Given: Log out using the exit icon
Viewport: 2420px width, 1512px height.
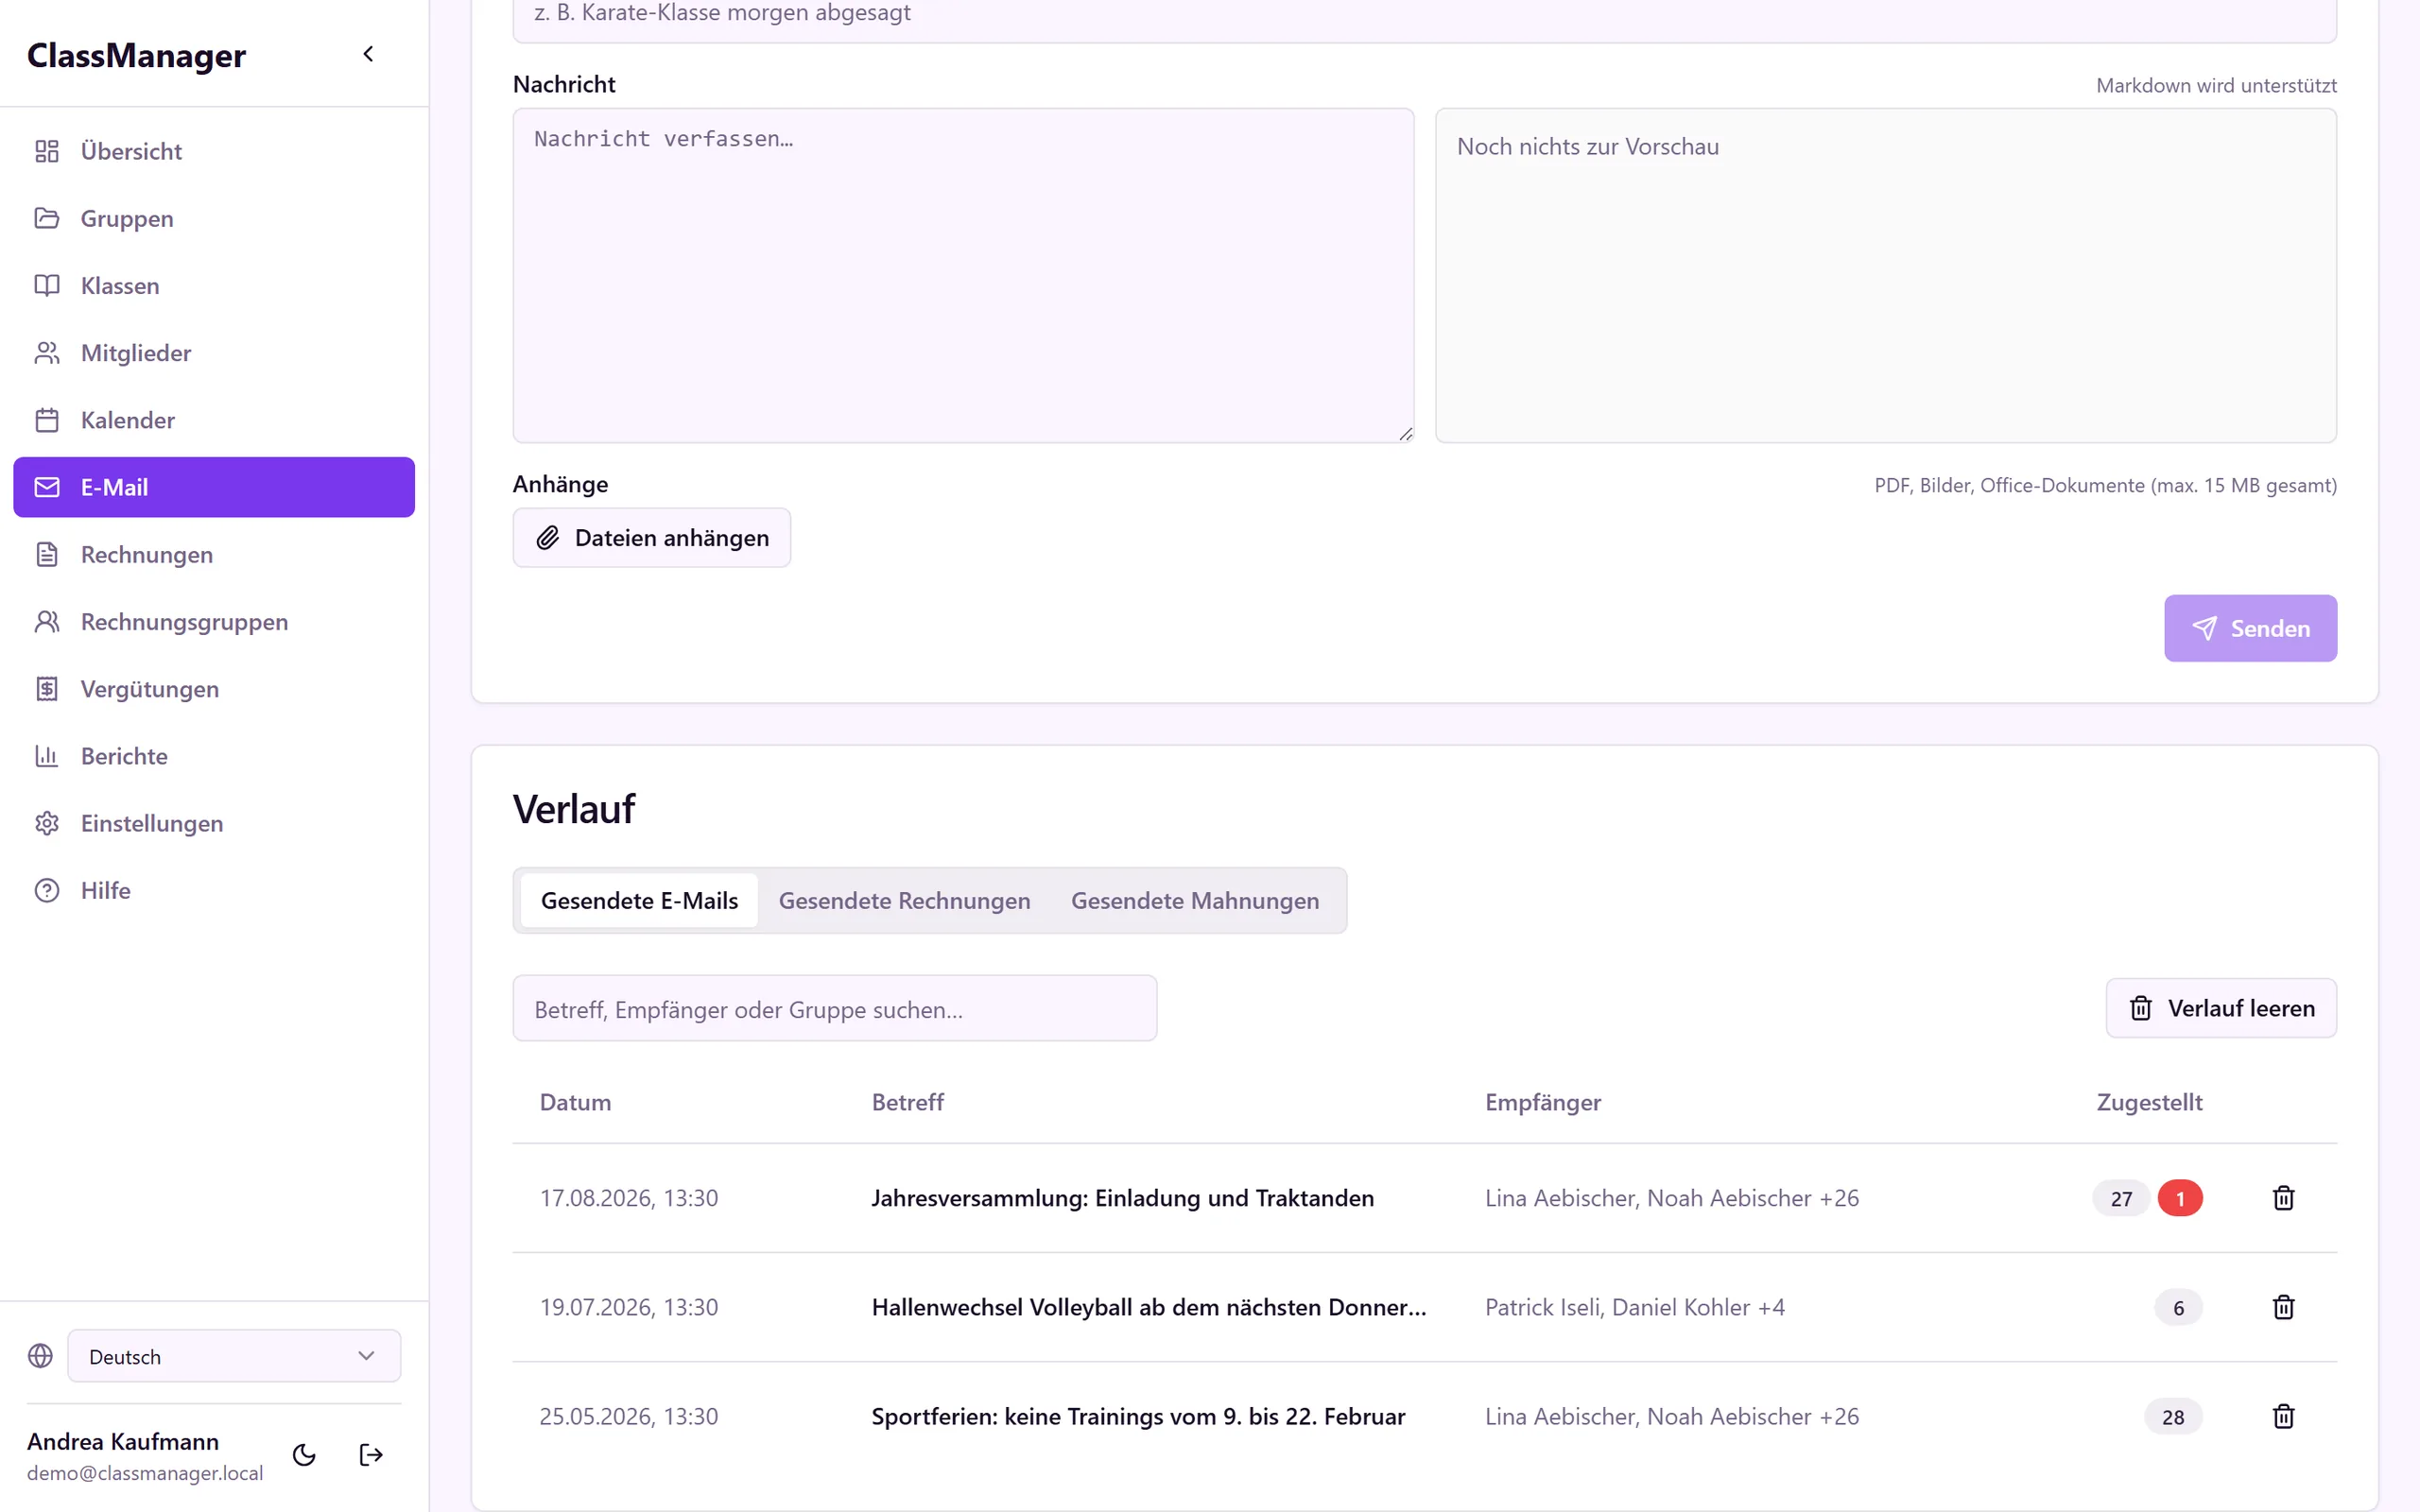Looking at the screenshot, I should tap(371, 1455).
